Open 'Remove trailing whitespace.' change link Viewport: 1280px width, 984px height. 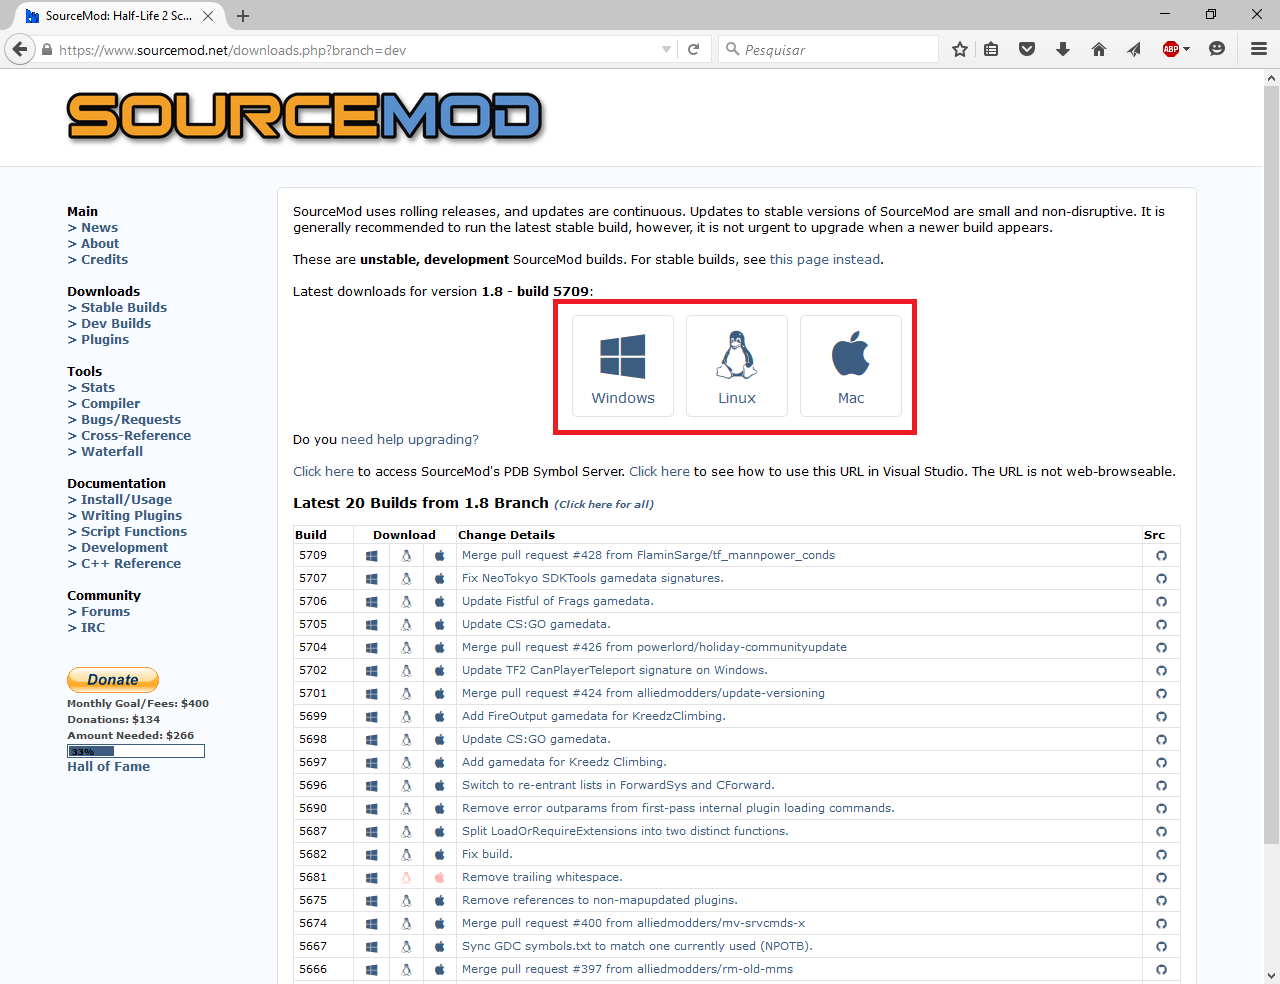pyautogui.click(x=542, y=878)
